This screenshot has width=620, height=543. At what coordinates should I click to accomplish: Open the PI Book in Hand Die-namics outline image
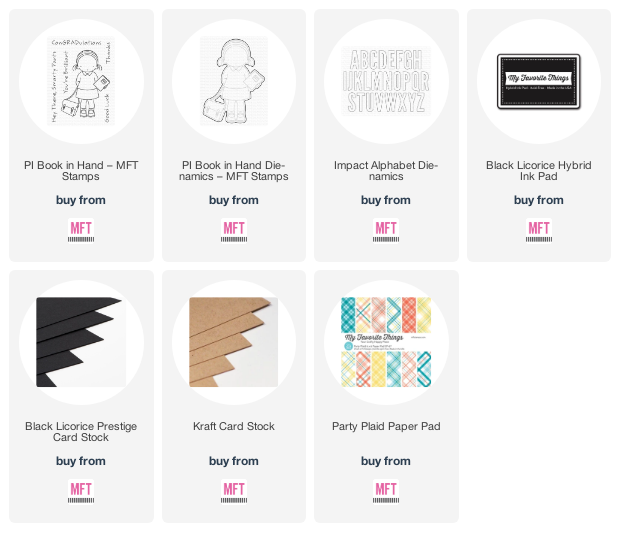[x=234, y=81]
